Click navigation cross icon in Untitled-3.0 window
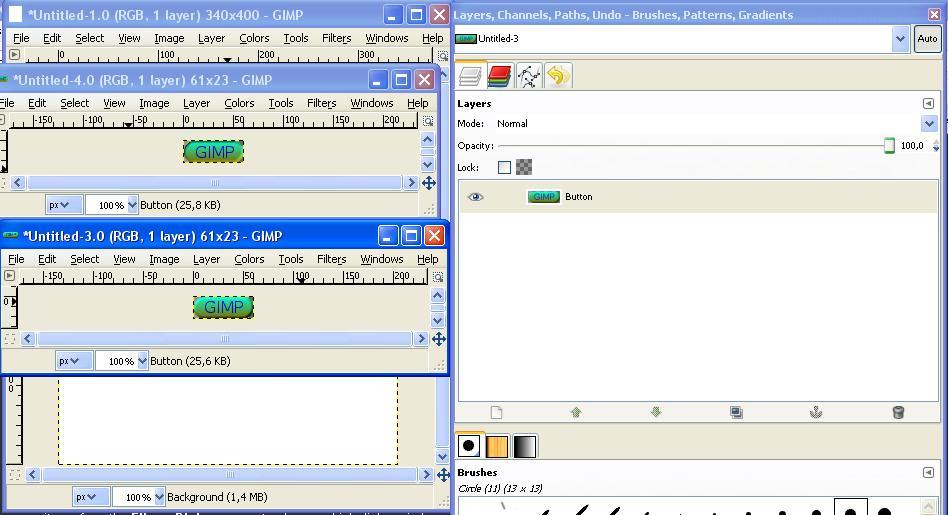The image size is (948, 515). pyautogui.click(x=439, y=339)
